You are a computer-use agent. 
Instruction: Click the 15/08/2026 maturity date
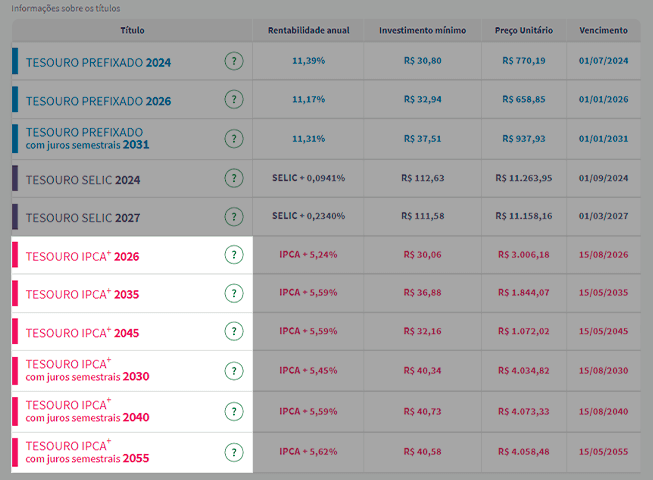click(x=603, y=255)
